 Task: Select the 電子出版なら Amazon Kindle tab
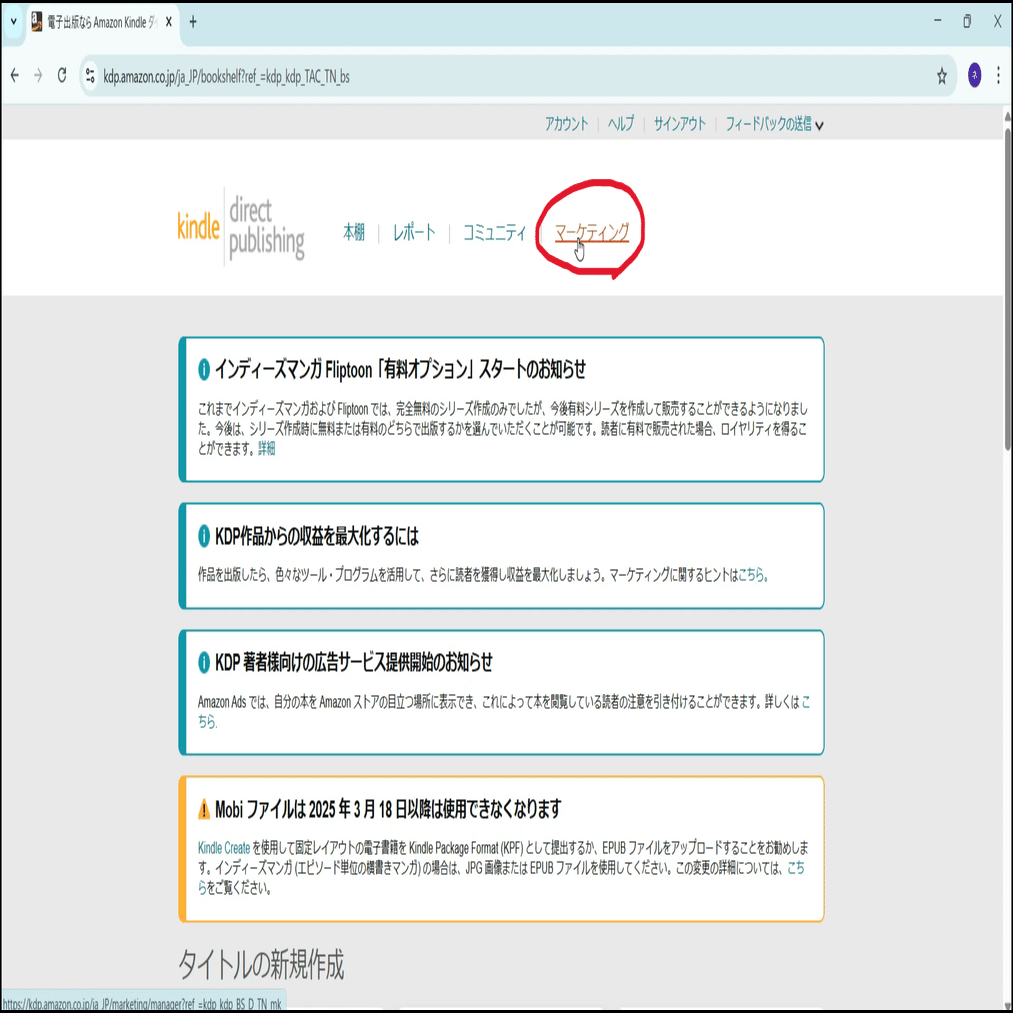click(x=102, y=23)
